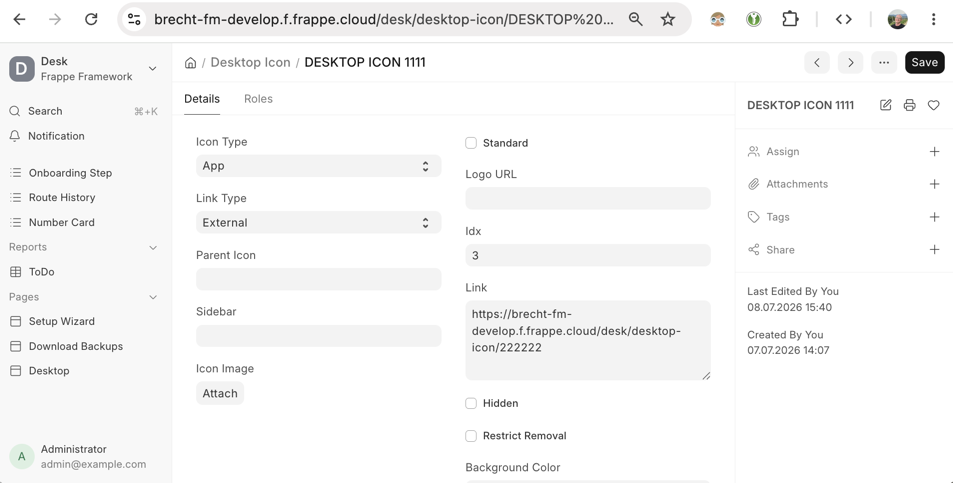Image resolution: width=953 pixels, height=483 pixels.
Task: Reload the current page
Action: point(91,19)
